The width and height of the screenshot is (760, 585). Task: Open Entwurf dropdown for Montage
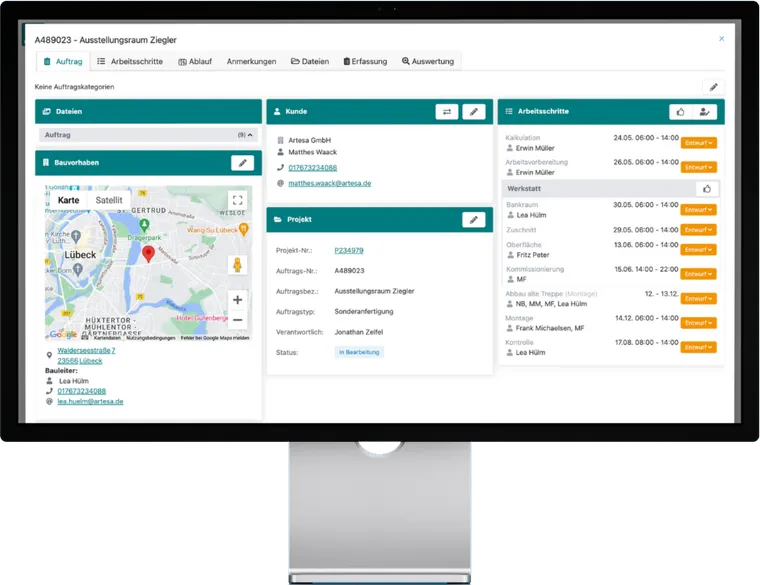coord(698,323)
